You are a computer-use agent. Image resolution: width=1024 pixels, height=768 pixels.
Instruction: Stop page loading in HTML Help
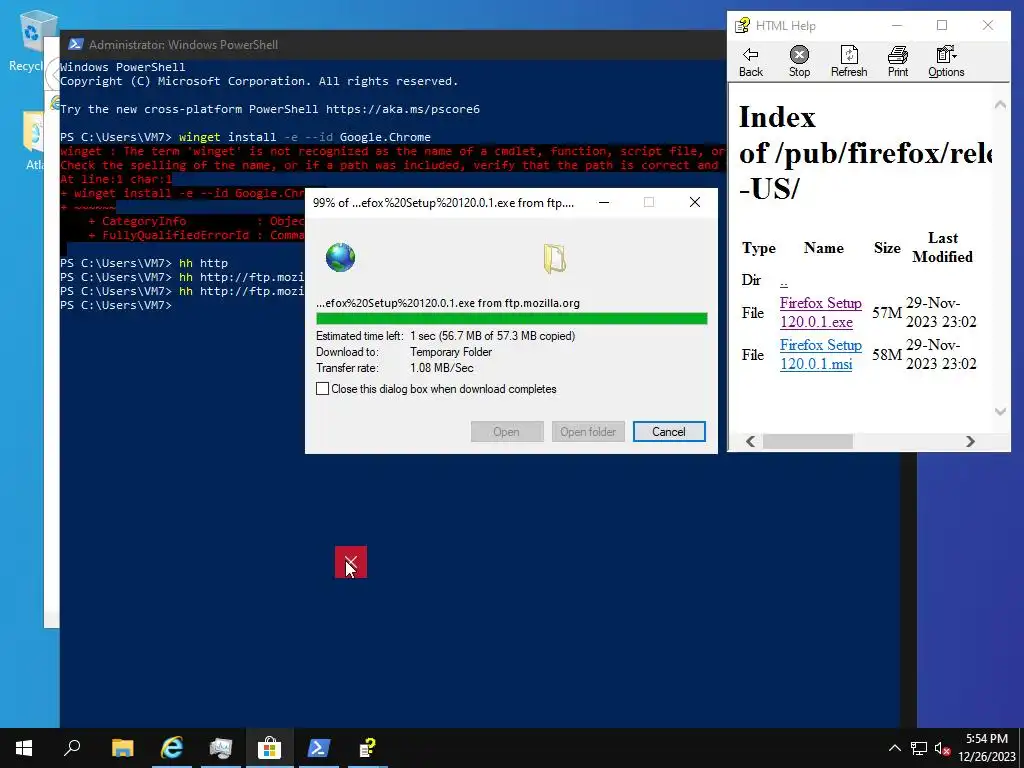pos(799,62)
